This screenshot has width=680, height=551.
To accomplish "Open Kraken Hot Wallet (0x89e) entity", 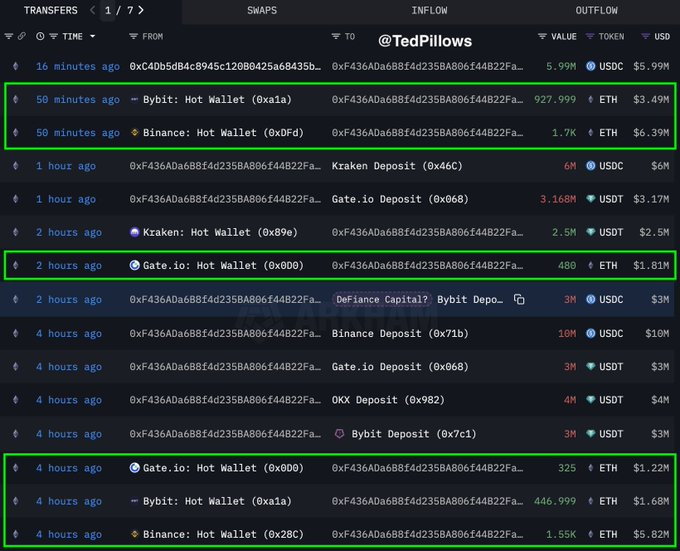I will (x=220, y=232).
